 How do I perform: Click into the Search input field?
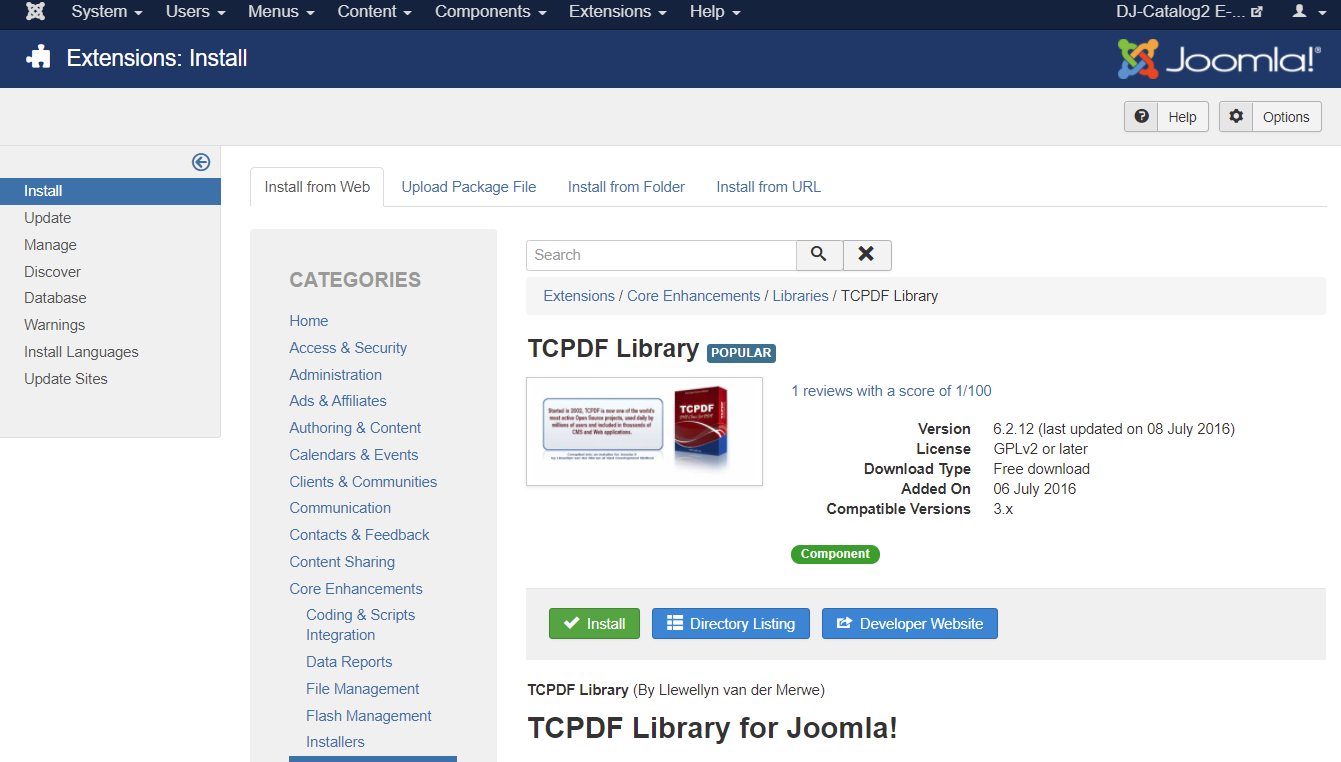(x=661, y=255)
